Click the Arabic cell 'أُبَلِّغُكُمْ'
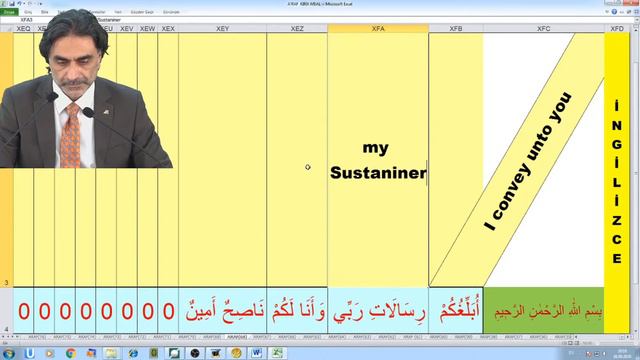This screenshot has height=360, width=640. pos(456,310)
